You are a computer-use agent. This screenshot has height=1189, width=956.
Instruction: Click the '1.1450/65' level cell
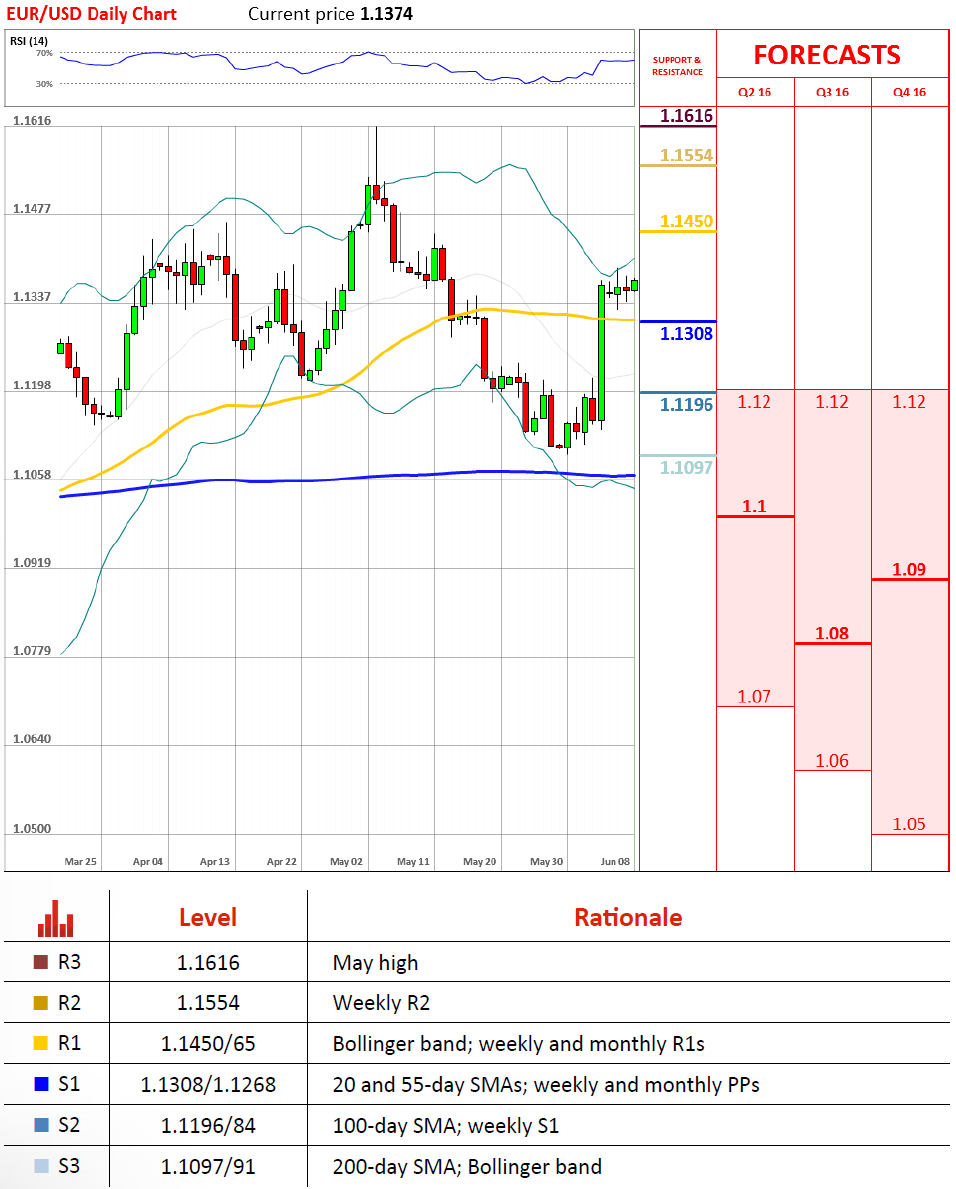tap(208, 1044)
